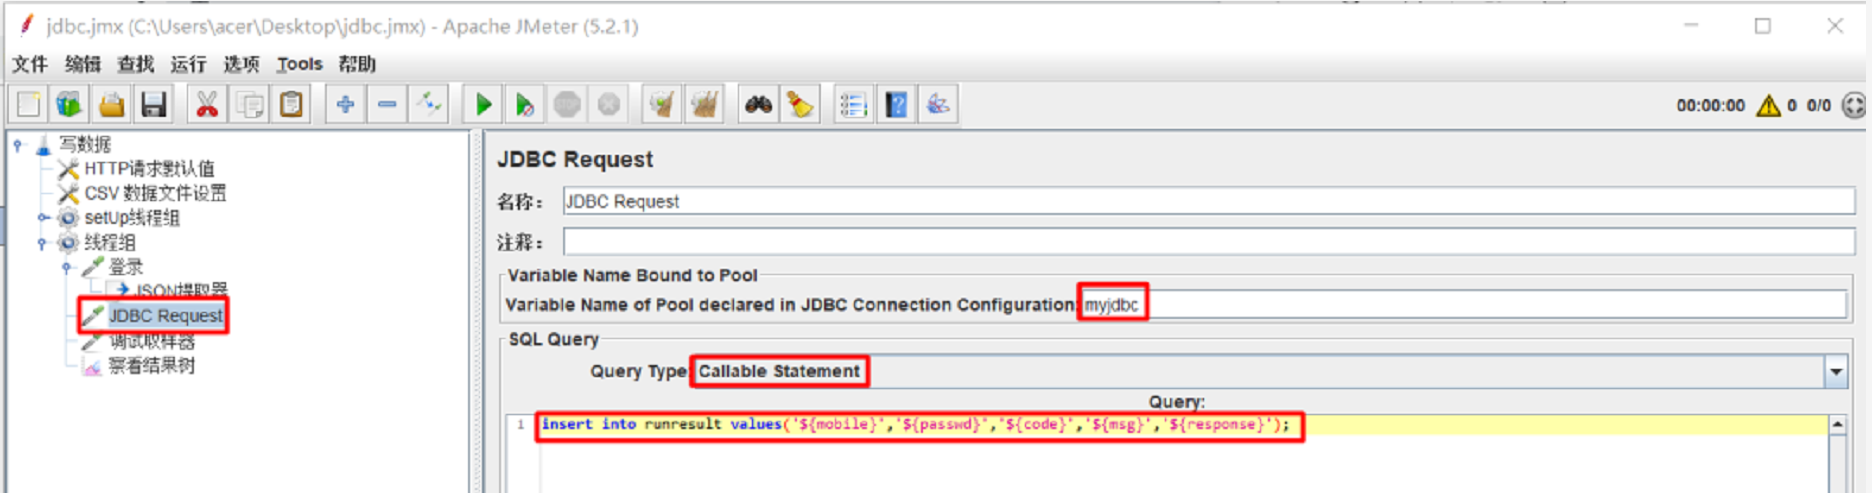Open the Tools menu
Image resolution: width=1872 pixels, height=493 pixels.
pos(299,64)
